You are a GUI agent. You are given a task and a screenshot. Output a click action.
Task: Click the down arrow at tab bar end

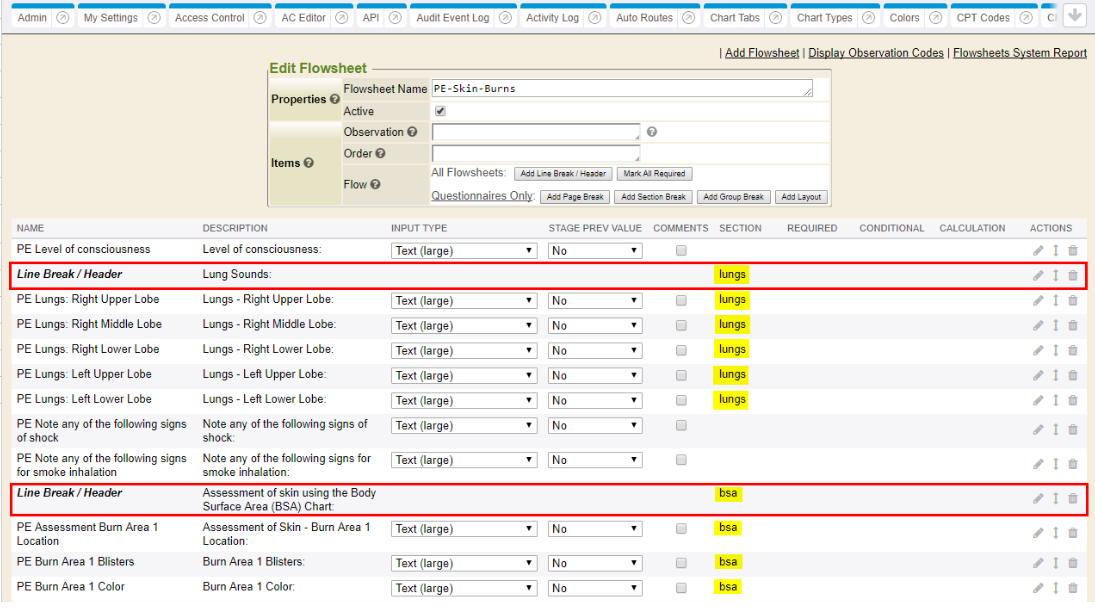(x=1075, y=15)
